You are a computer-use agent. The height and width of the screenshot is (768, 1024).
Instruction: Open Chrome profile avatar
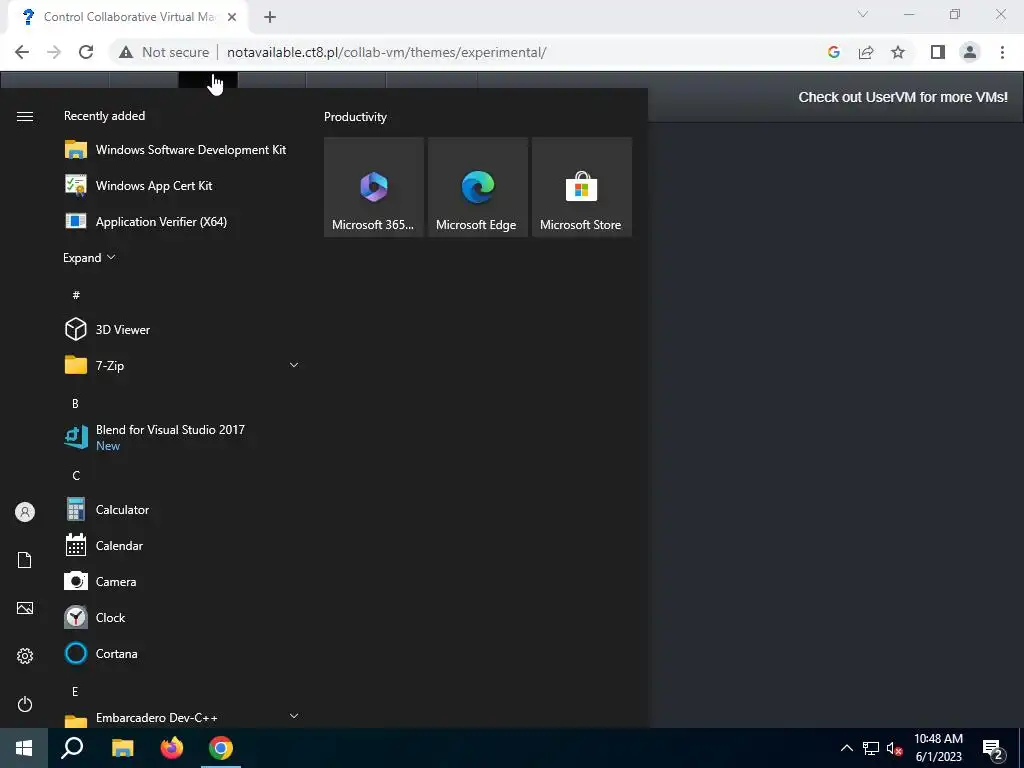970,52
